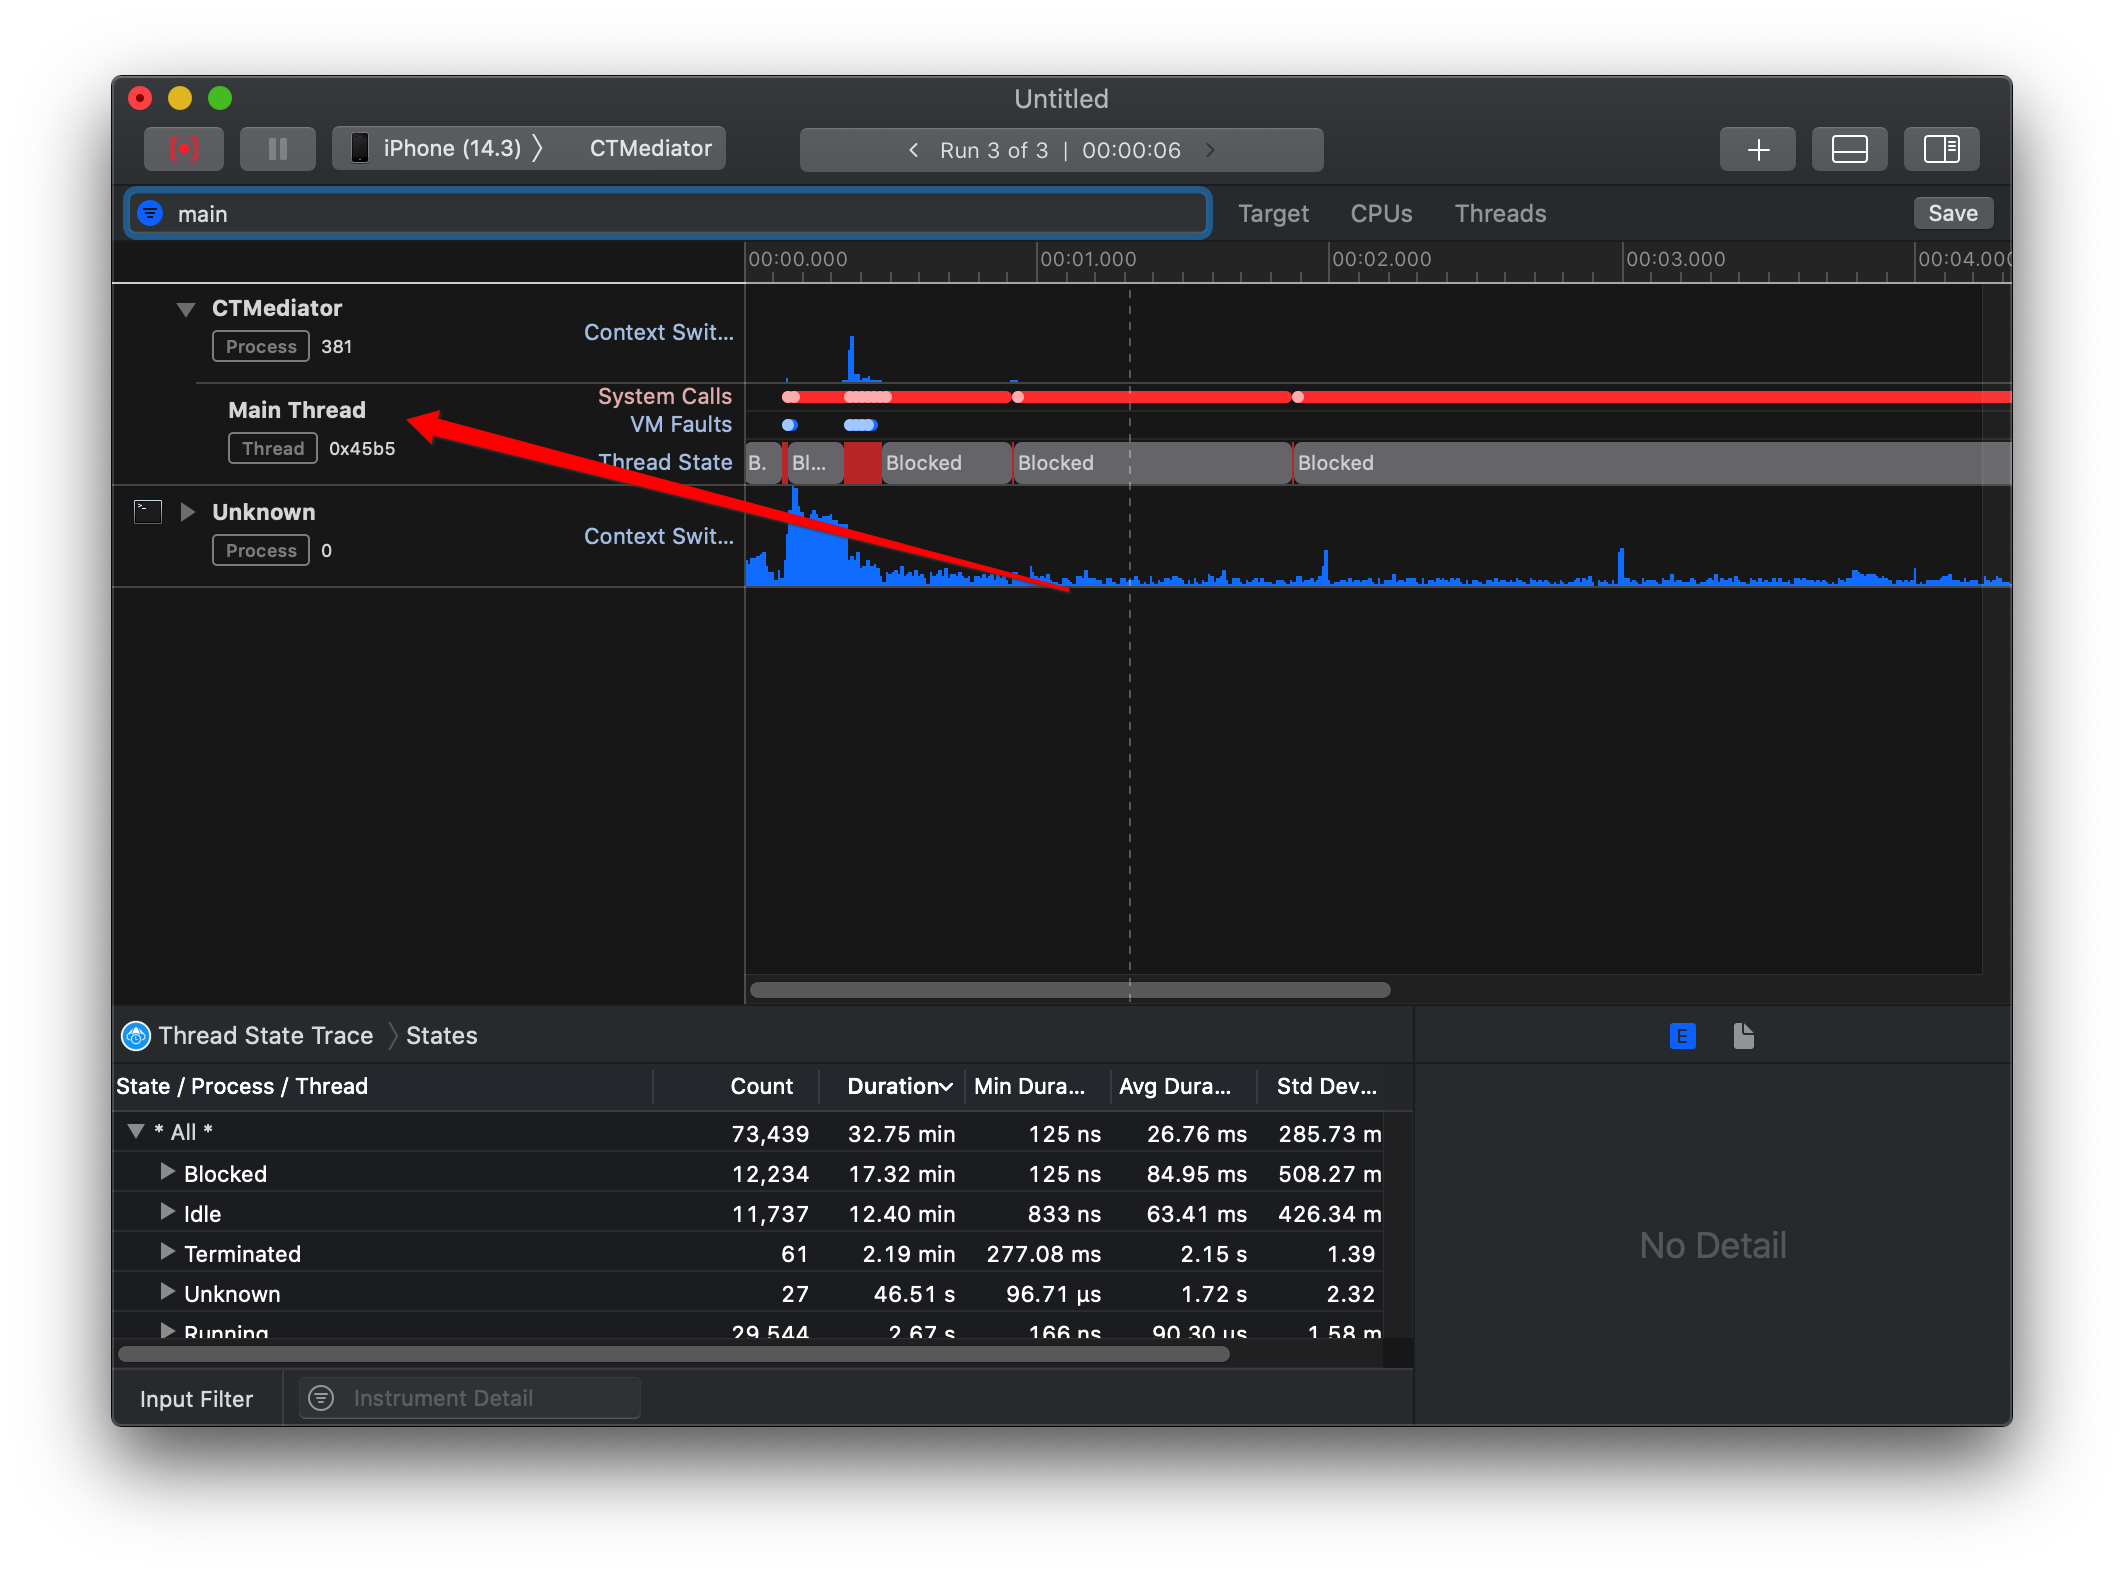Collapse the CTMediator process track

(186, 309)
